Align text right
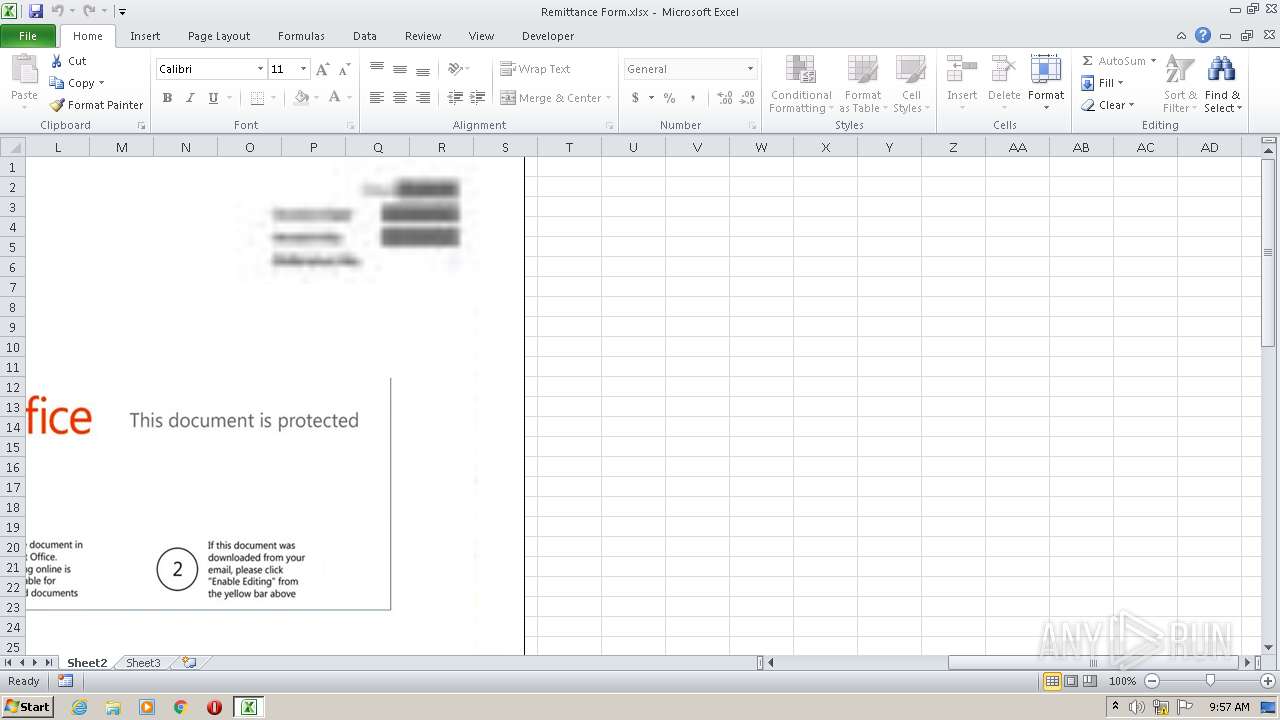The image size is (1280, 720). 423,98
